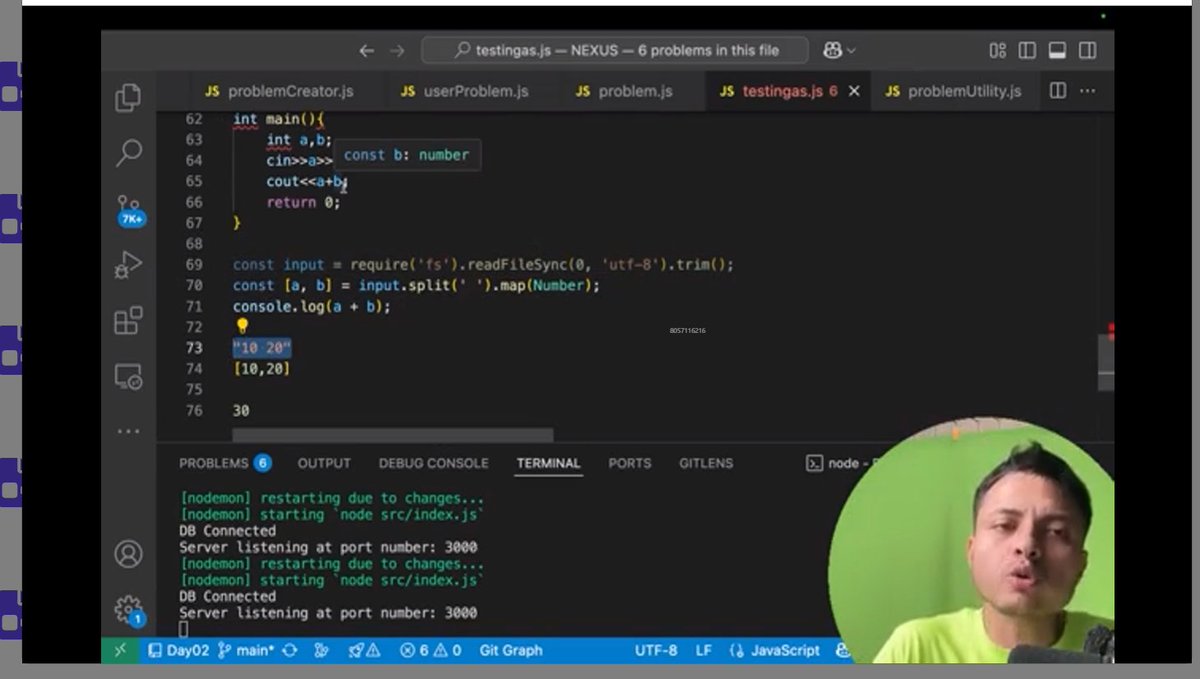Switch to problem.js tab
The width and height of the screenshot is (1200, 679).
tap(624, 91)
